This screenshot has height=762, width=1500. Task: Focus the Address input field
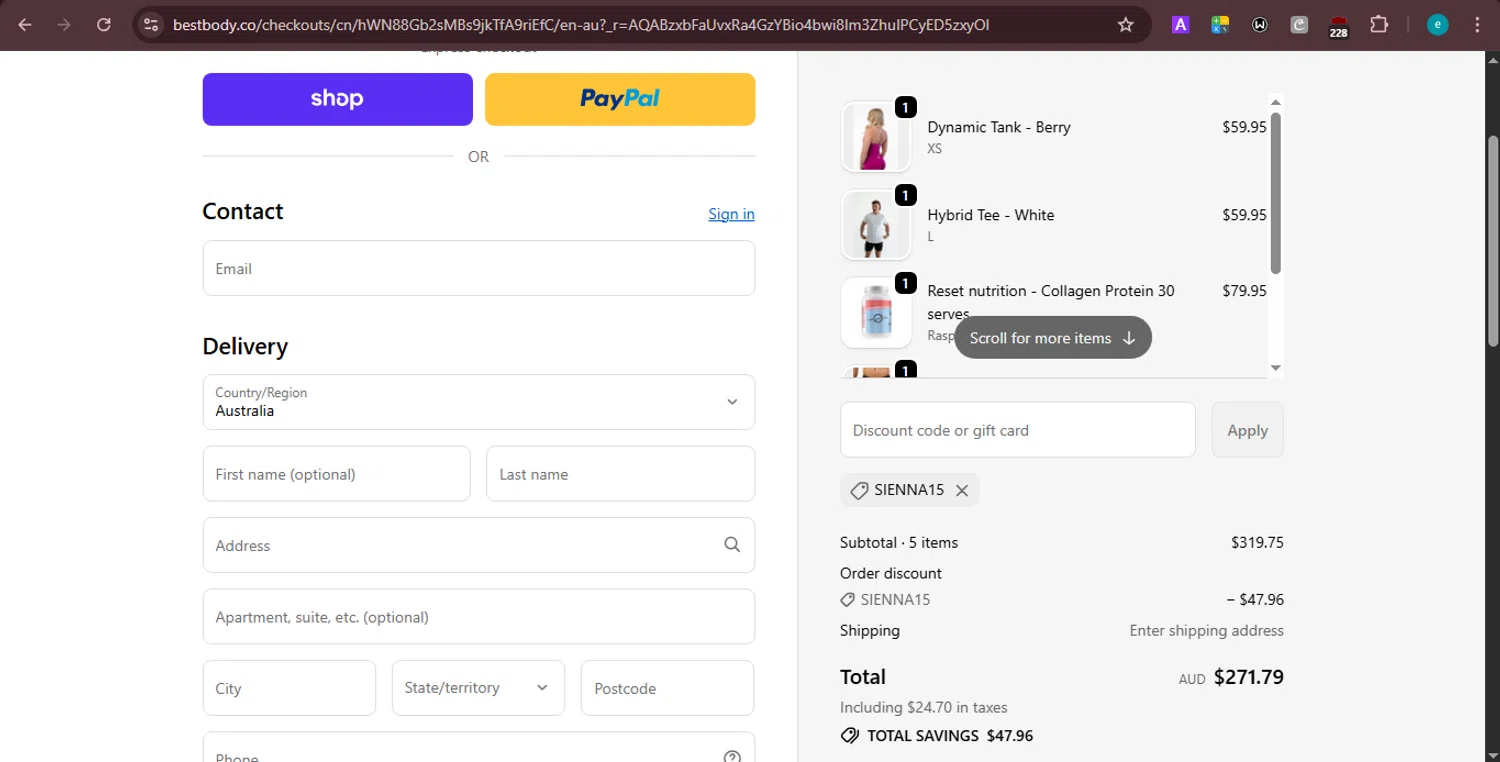[478, 545]
